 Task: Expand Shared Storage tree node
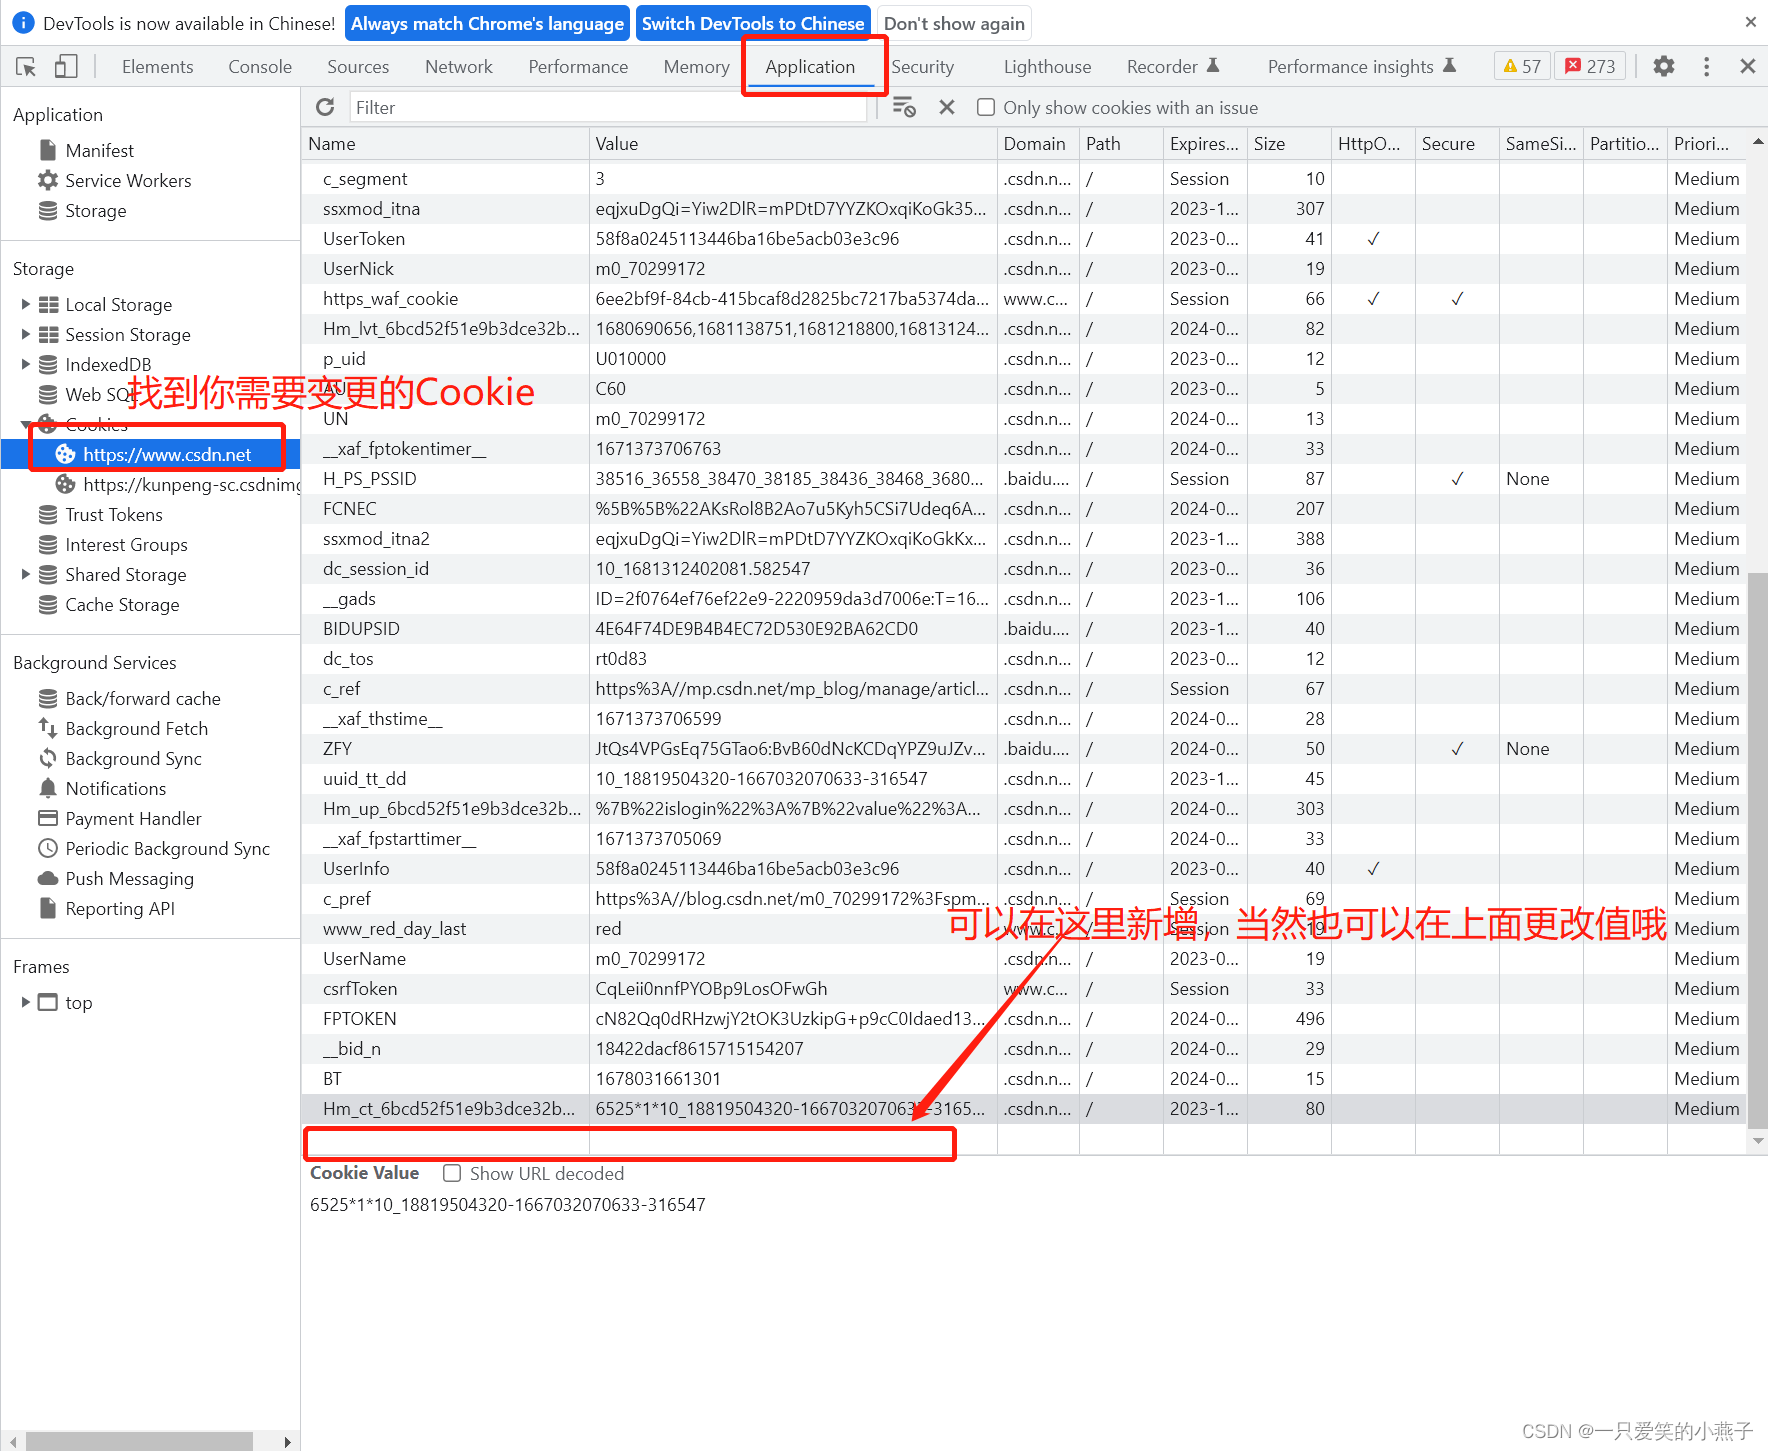[26, 574]
